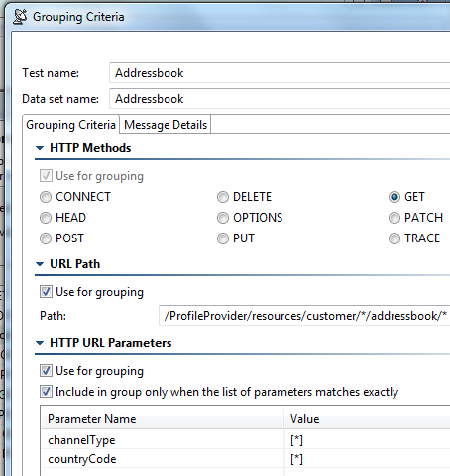Choose the DELETE HTTP method

tap(223, 197)
